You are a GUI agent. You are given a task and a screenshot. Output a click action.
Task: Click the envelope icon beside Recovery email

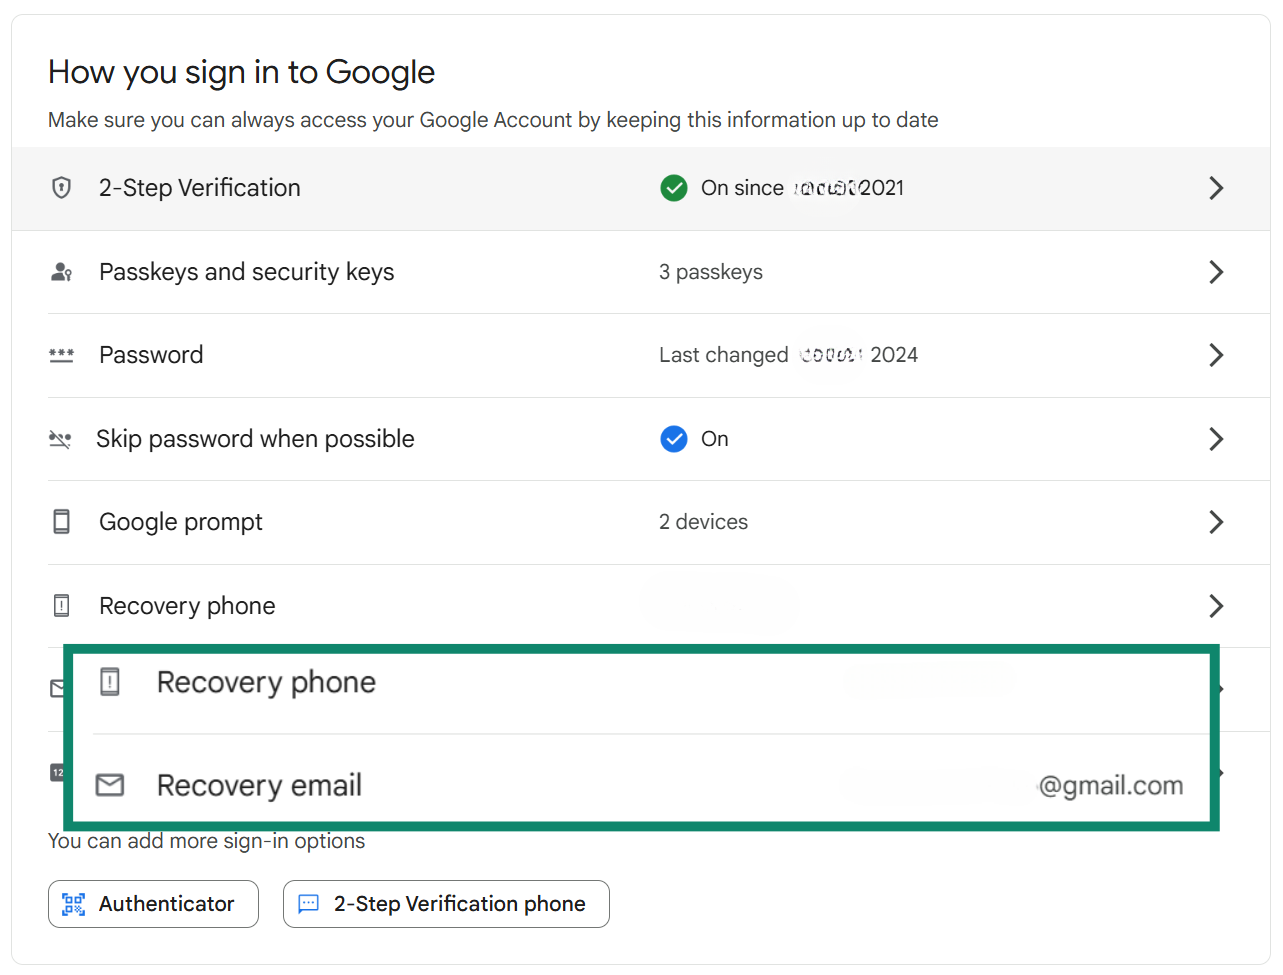coord(110,785)
